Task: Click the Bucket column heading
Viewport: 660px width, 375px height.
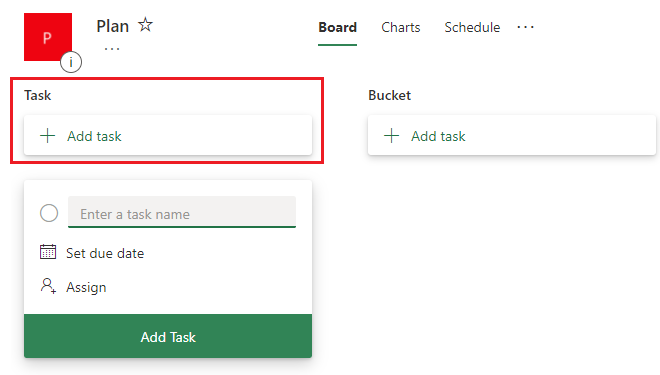Action: pyautogui.click(x=390, y=96)
